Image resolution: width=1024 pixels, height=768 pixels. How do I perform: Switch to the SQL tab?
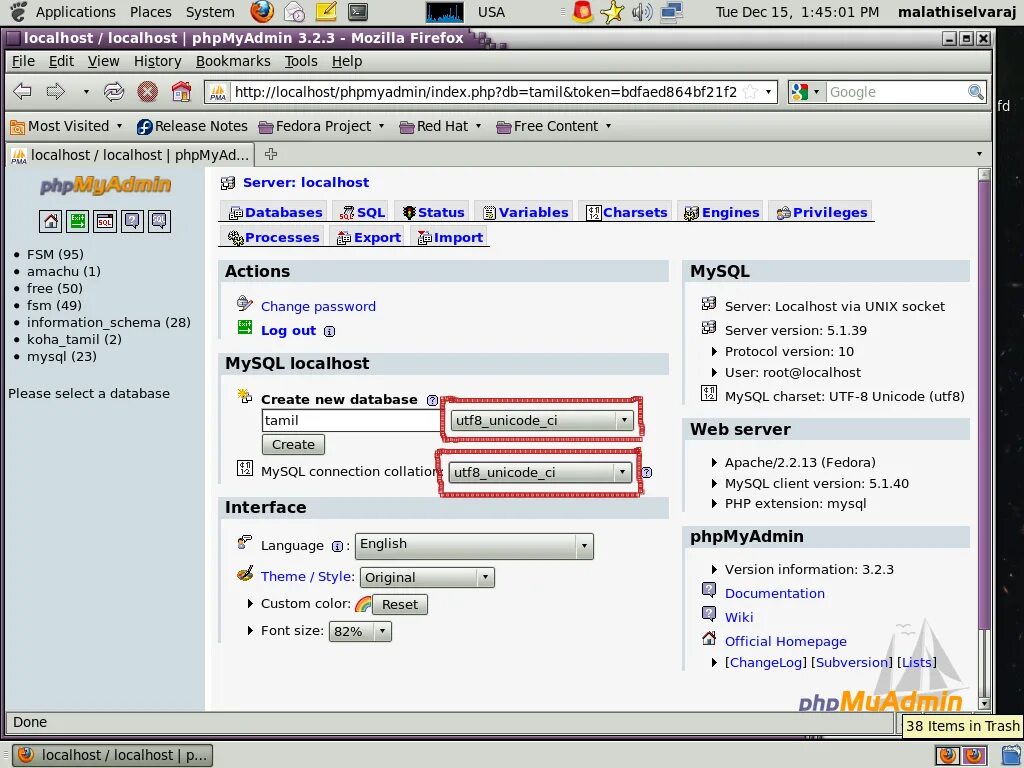click(x=362, y=212)
